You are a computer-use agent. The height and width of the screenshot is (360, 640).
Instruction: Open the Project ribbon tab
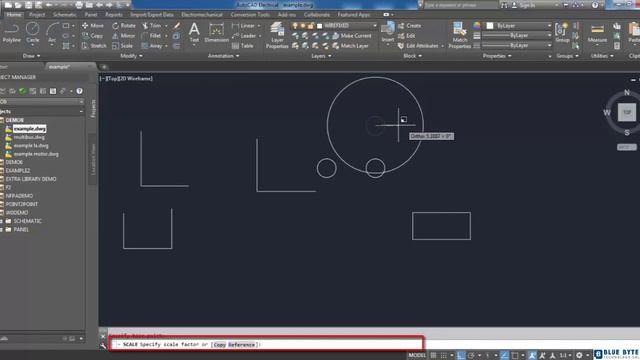(x=37, y=15)
